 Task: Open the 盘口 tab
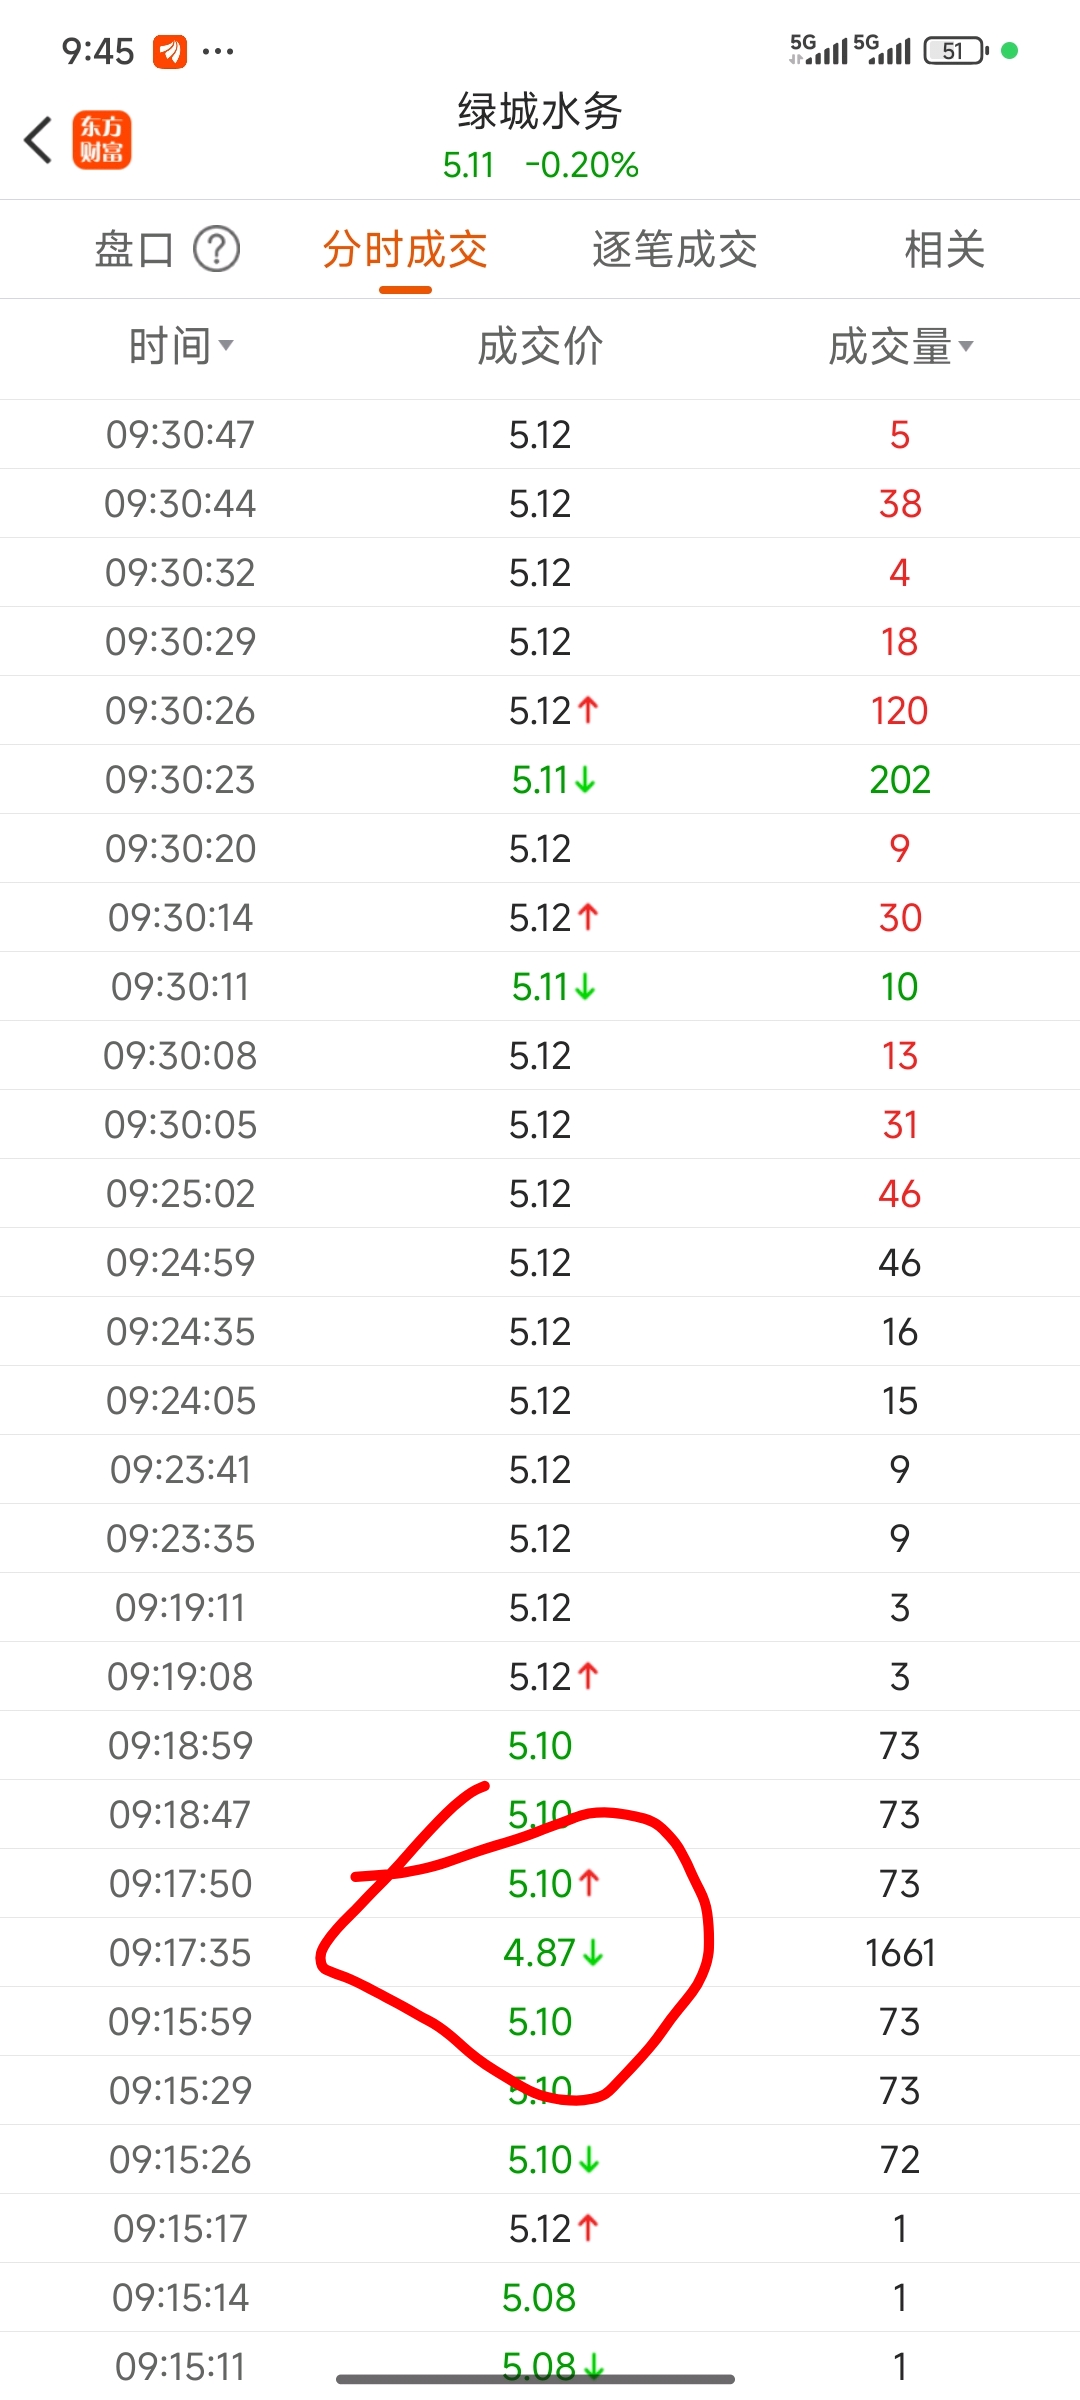click(134, 249)
